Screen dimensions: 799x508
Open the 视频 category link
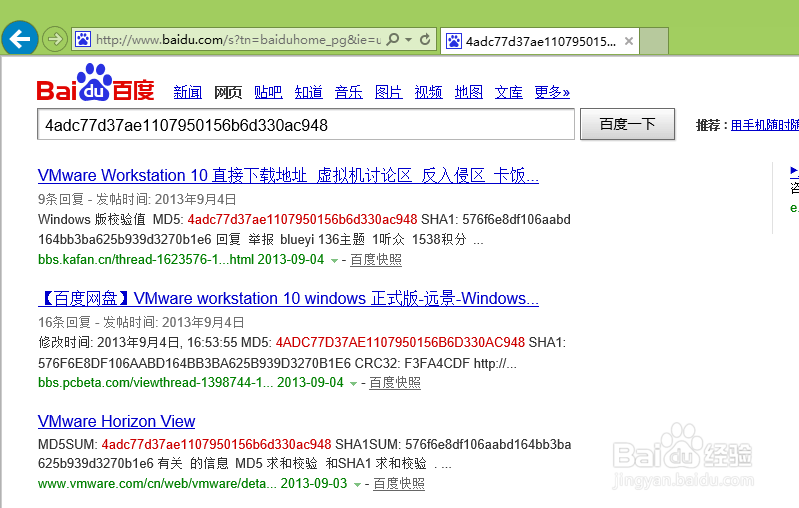tap(429, 92)
